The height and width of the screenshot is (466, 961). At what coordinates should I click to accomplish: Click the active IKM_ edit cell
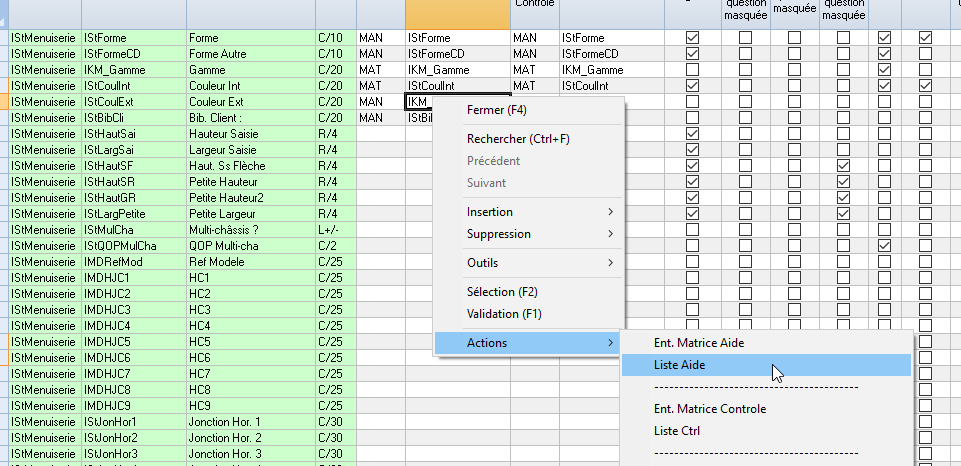[x=418, y=102]
